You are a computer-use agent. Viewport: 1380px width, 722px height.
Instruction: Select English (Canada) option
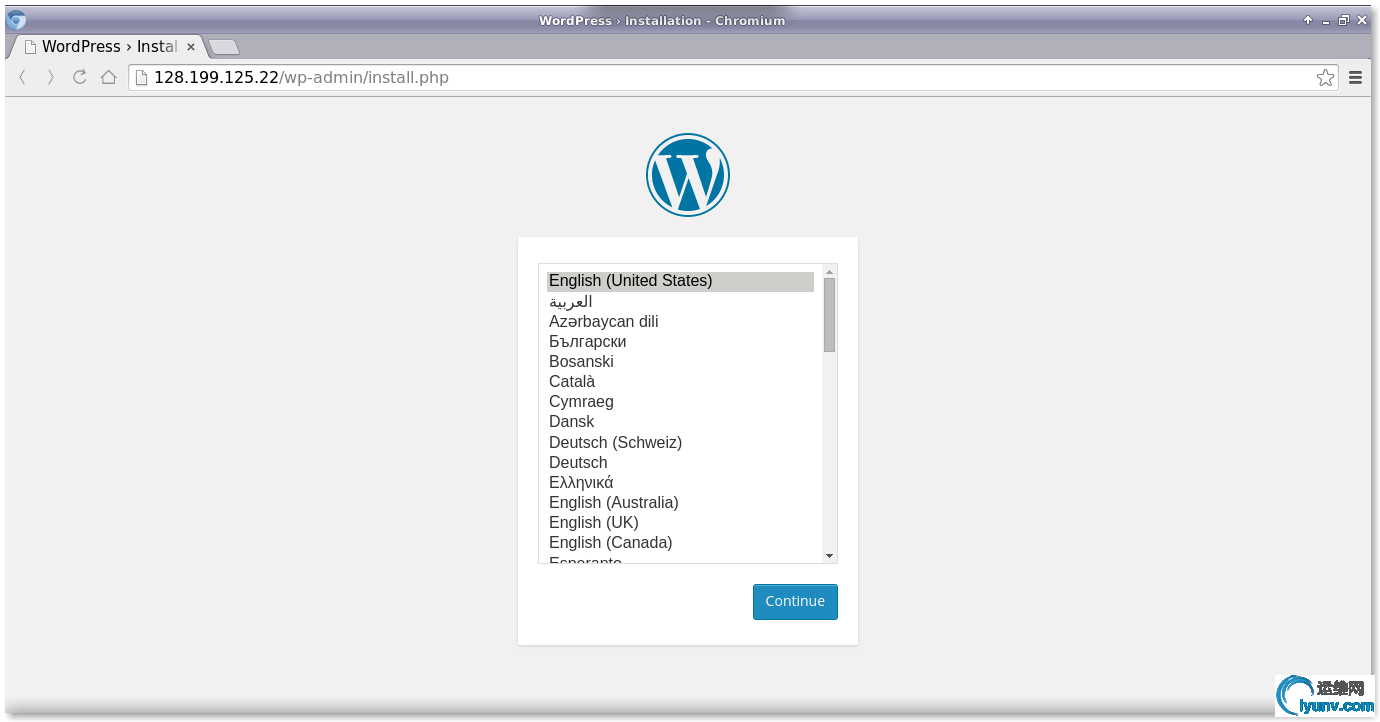coord(680,542)
